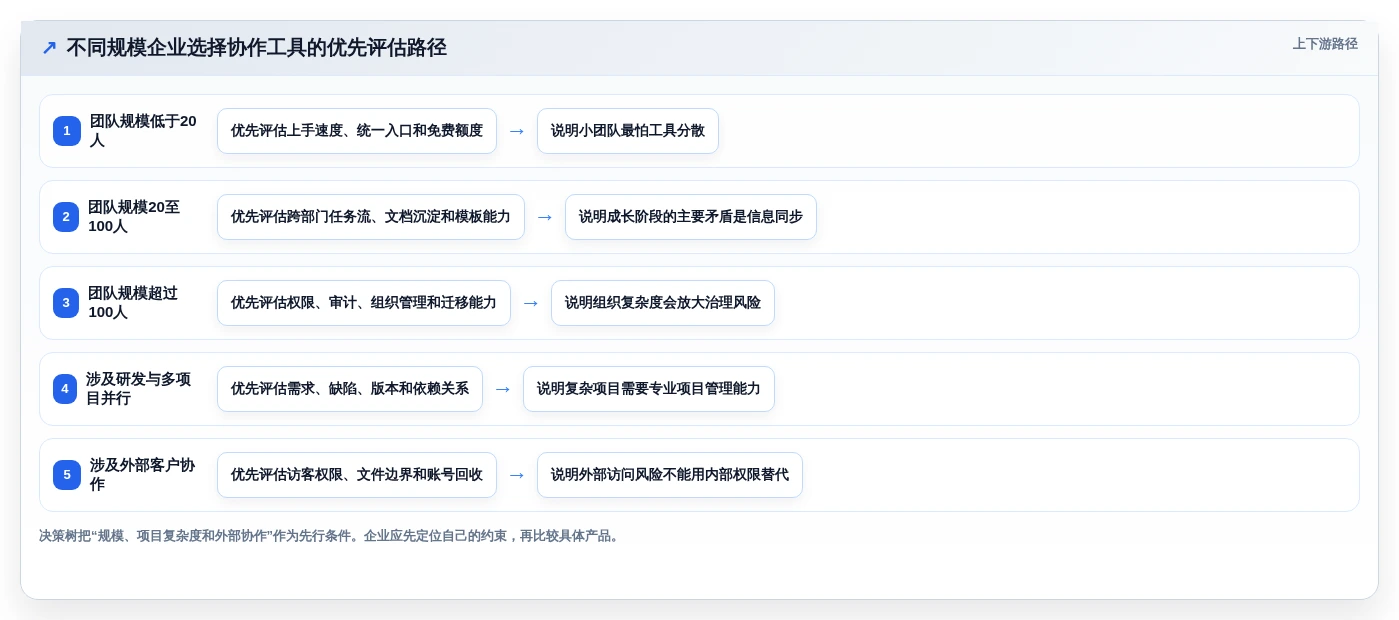1399x620 pixels.
Task: Open the box 优先评估权限、审计、组织管理和迁移能力
Action: pos(364,303)
